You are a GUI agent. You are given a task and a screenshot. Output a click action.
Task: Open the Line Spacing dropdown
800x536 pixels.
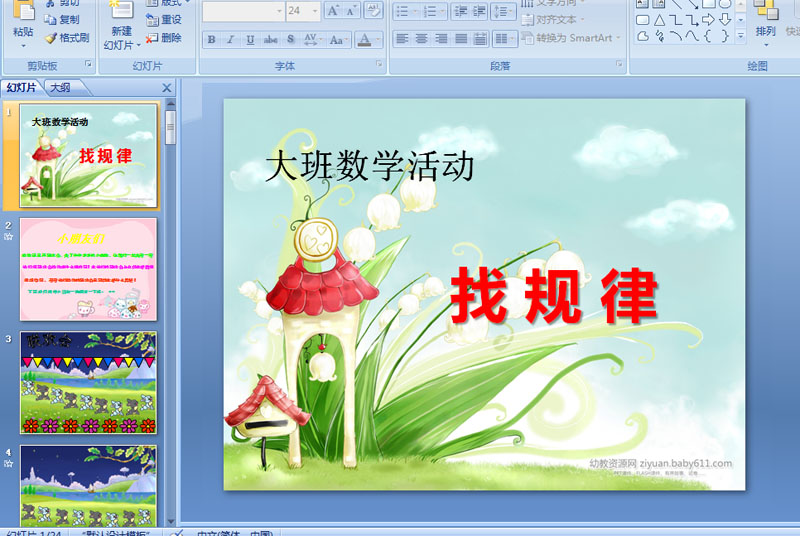point(503,11)
